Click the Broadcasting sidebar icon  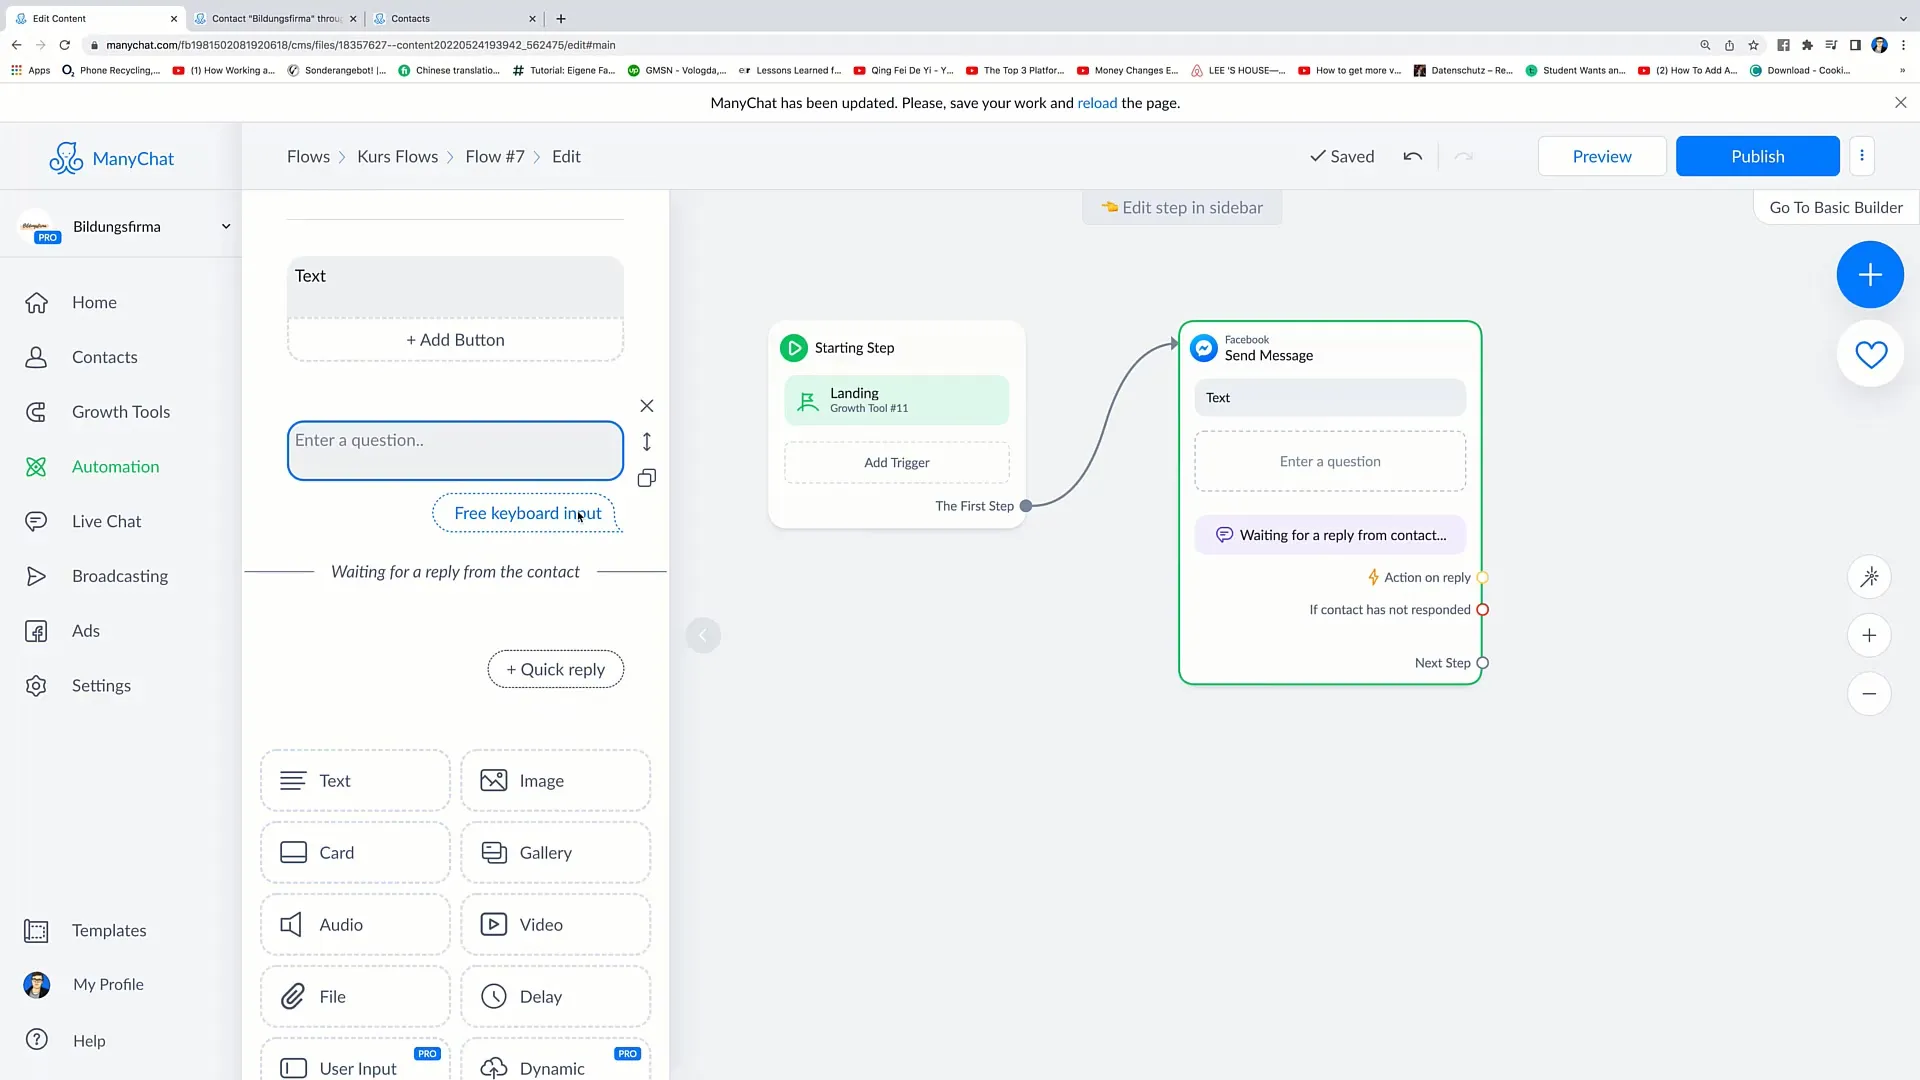click(x=36, y=575)
